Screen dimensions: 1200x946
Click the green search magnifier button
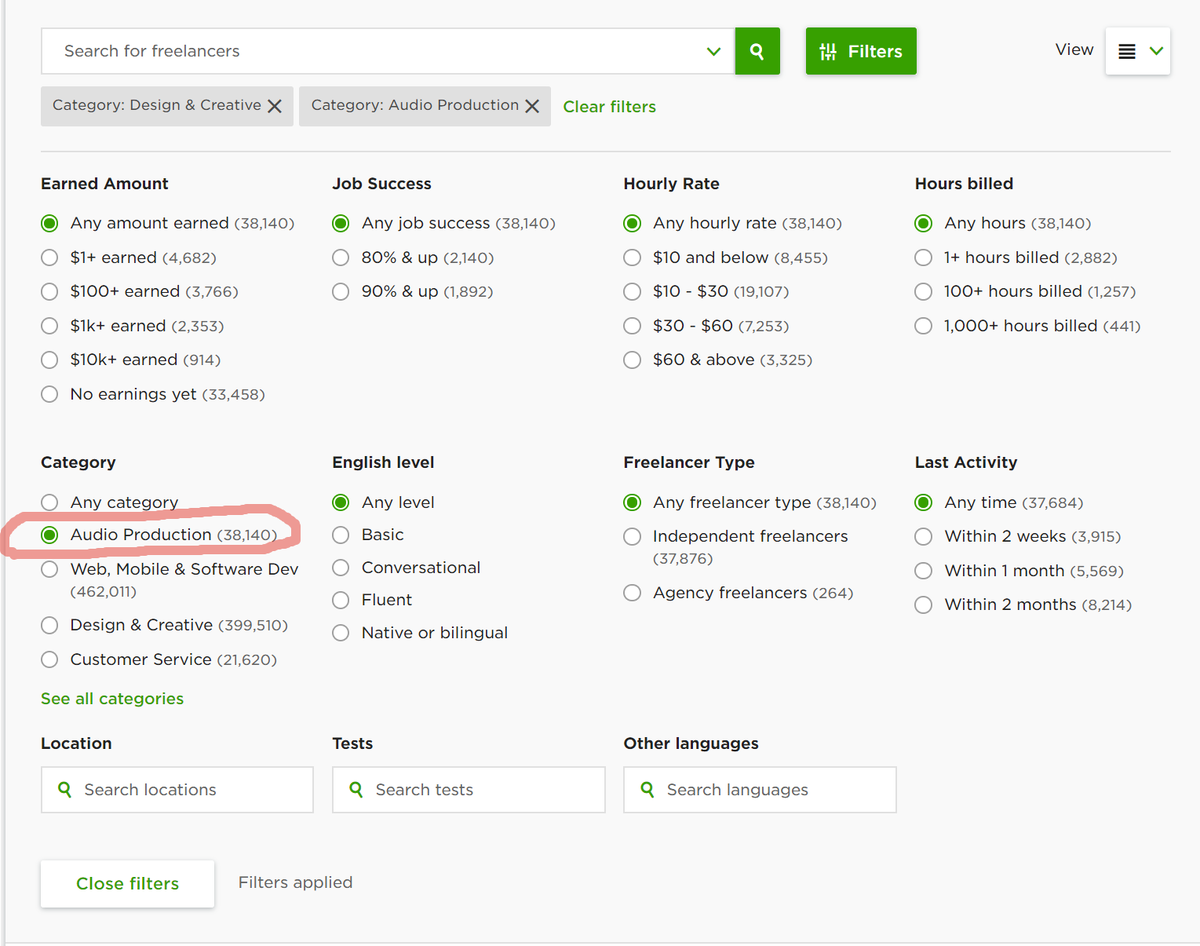757,51
